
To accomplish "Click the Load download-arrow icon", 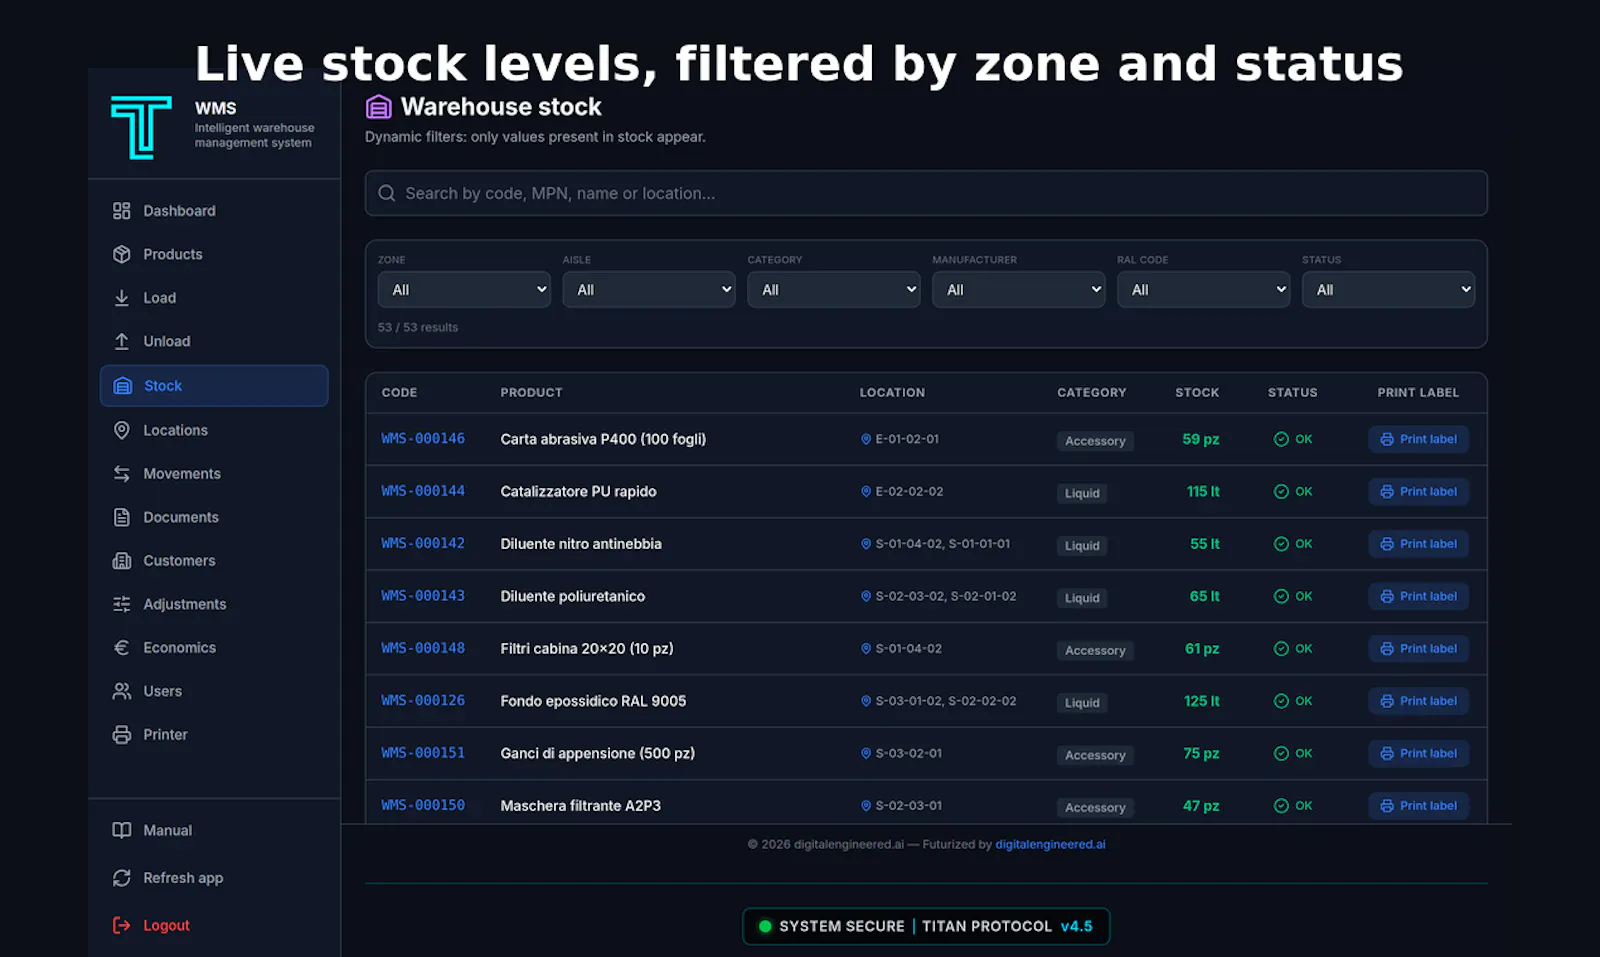I will pos(122,298).
